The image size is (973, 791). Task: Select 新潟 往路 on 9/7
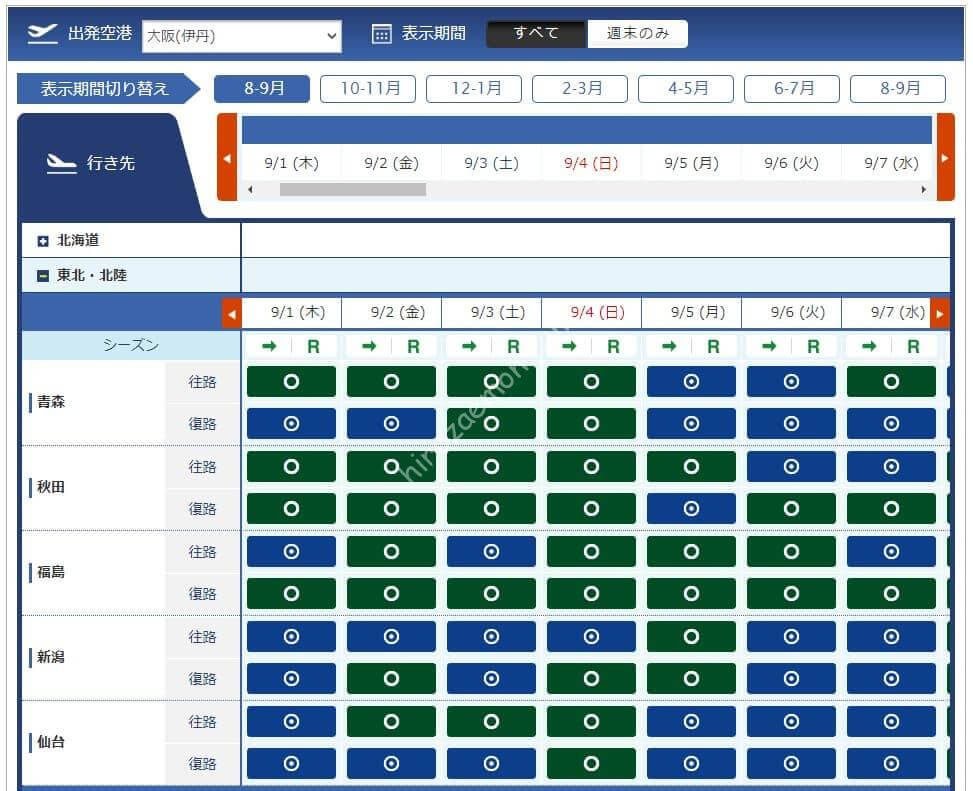pyautogui.click(x=891, y=637)
